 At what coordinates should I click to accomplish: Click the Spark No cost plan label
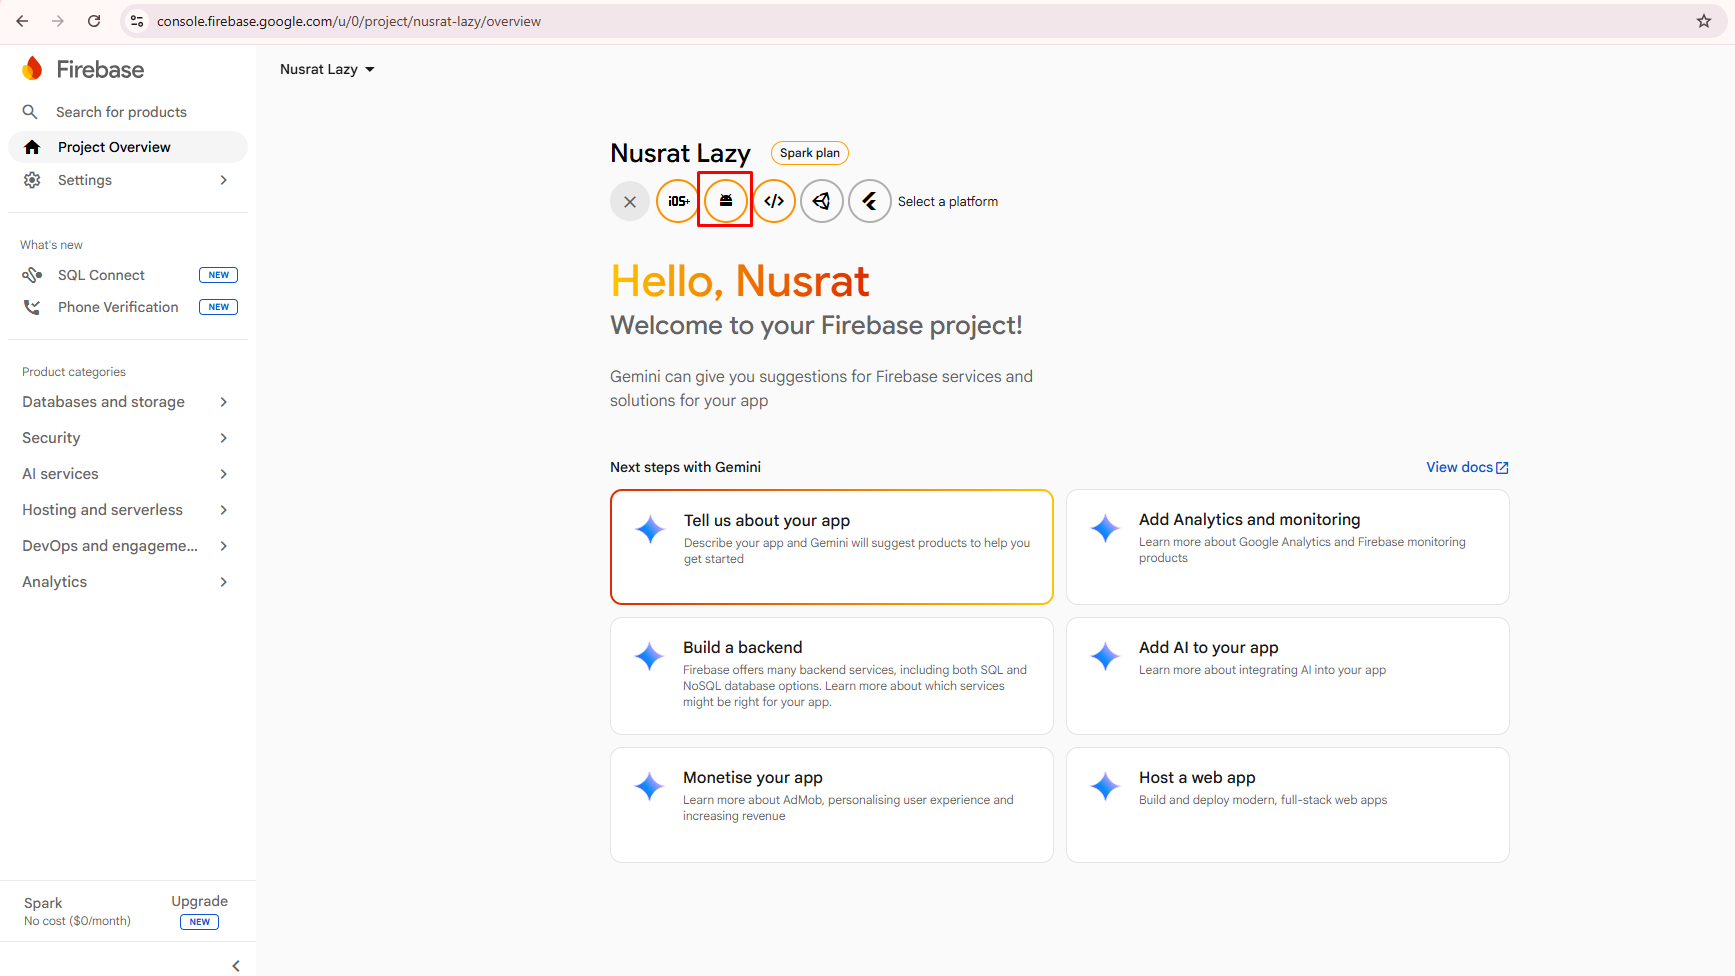pos(77,911)
